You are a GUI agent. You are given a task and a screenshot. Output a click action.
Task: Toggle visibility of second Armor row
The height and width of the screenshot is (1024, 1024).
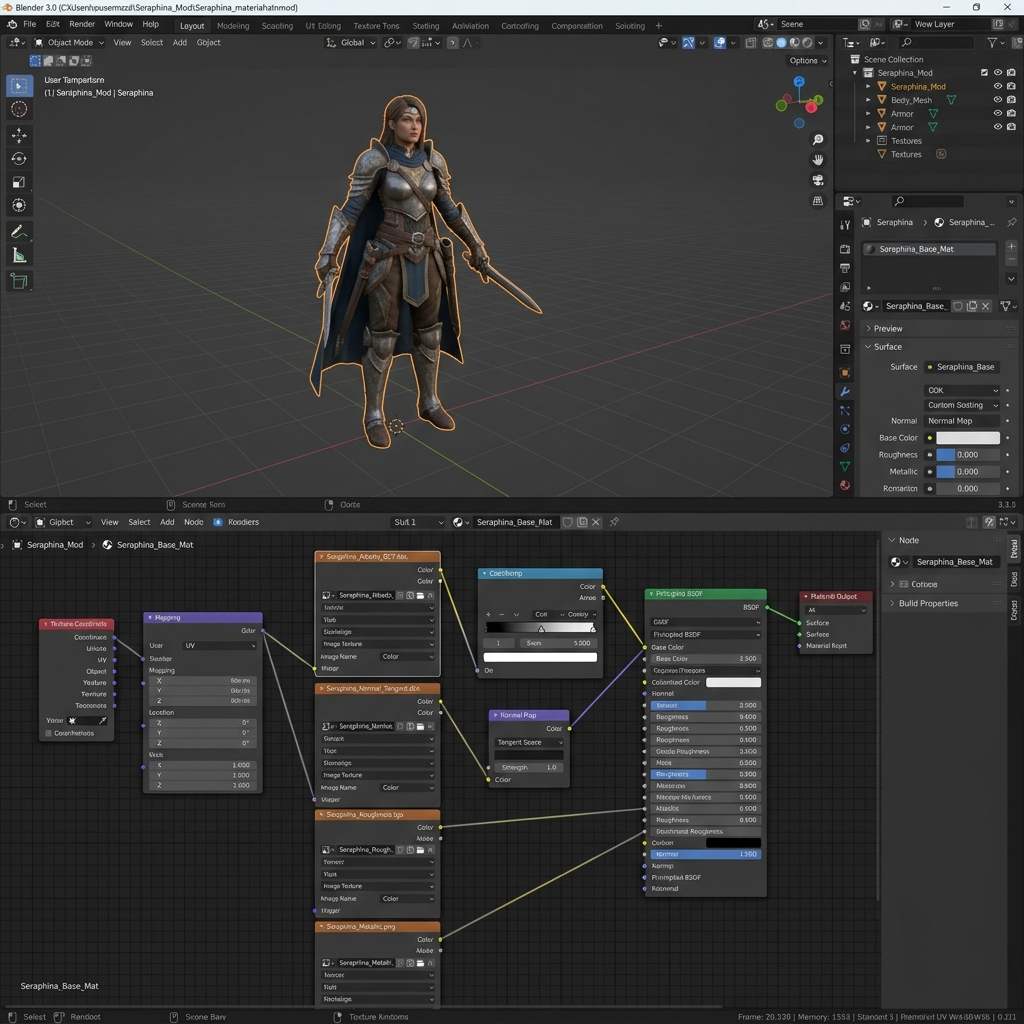coord(997,127)
